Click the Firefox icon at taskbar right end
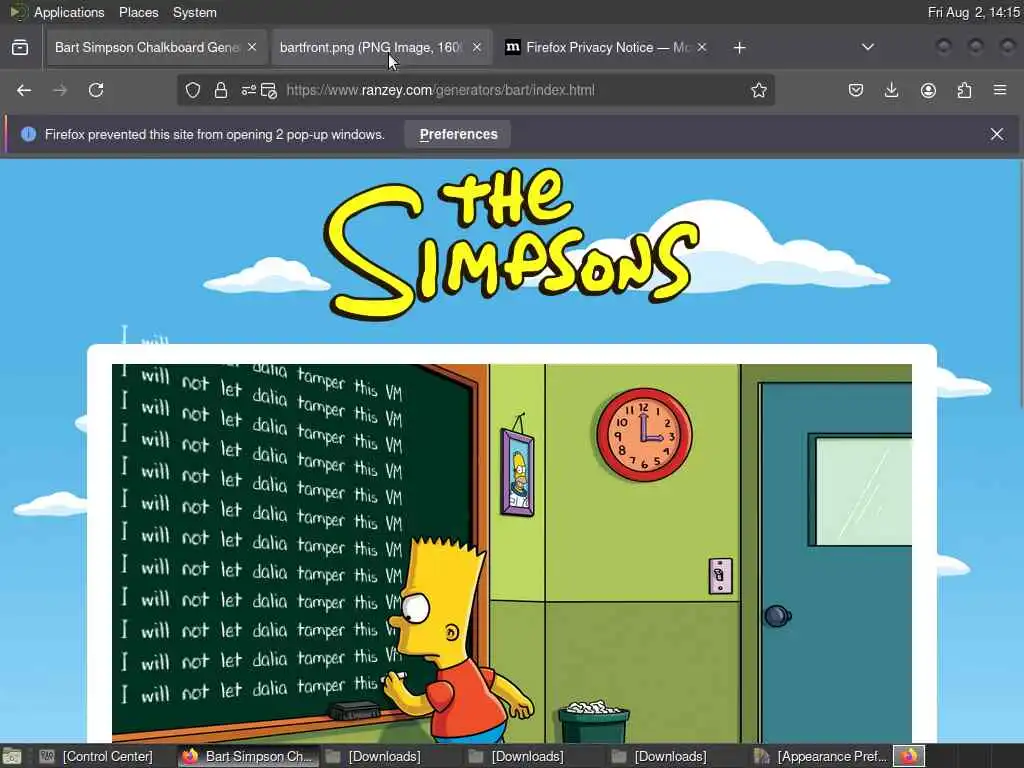1024x768 pixels. [908, 756]
